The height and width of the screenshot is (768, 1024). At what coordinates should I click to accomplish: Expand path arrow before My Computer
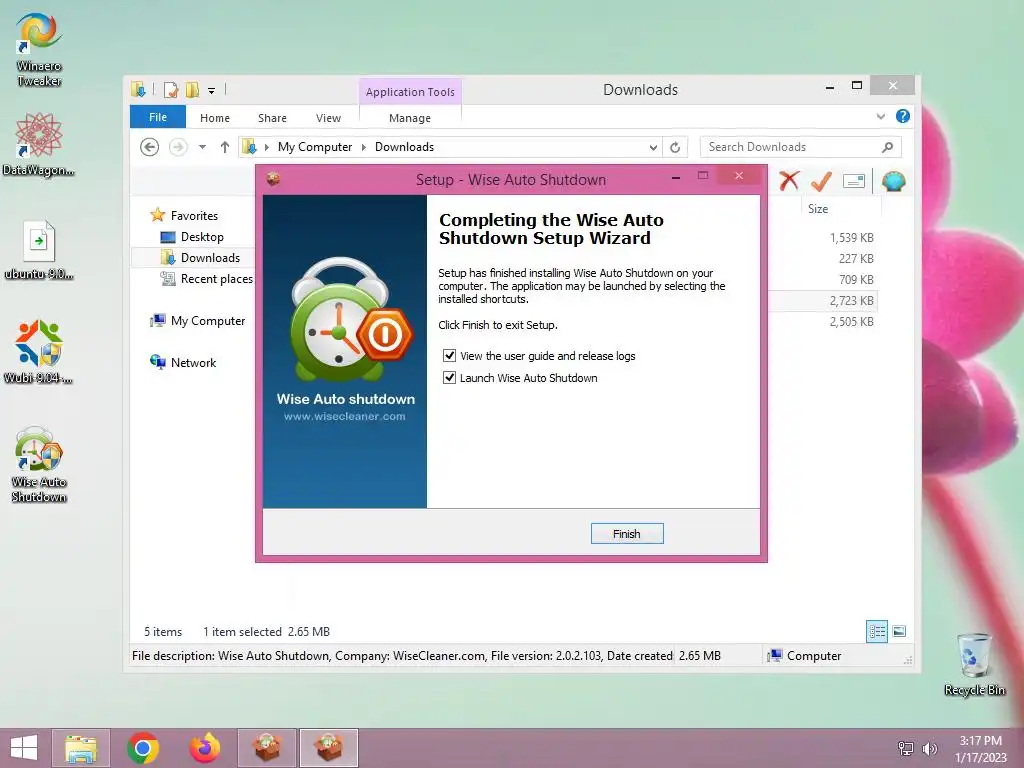click(x=266, y=148)
